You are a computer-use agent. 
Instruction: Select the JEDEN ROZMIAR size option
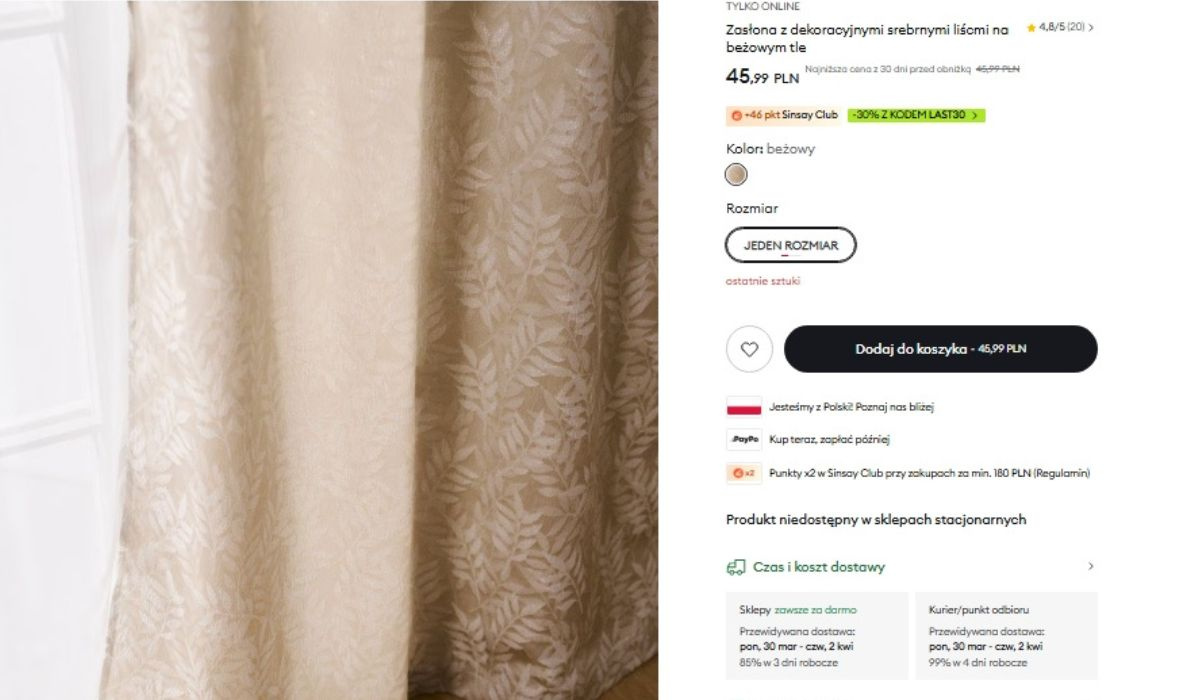(x=790, y=245)
